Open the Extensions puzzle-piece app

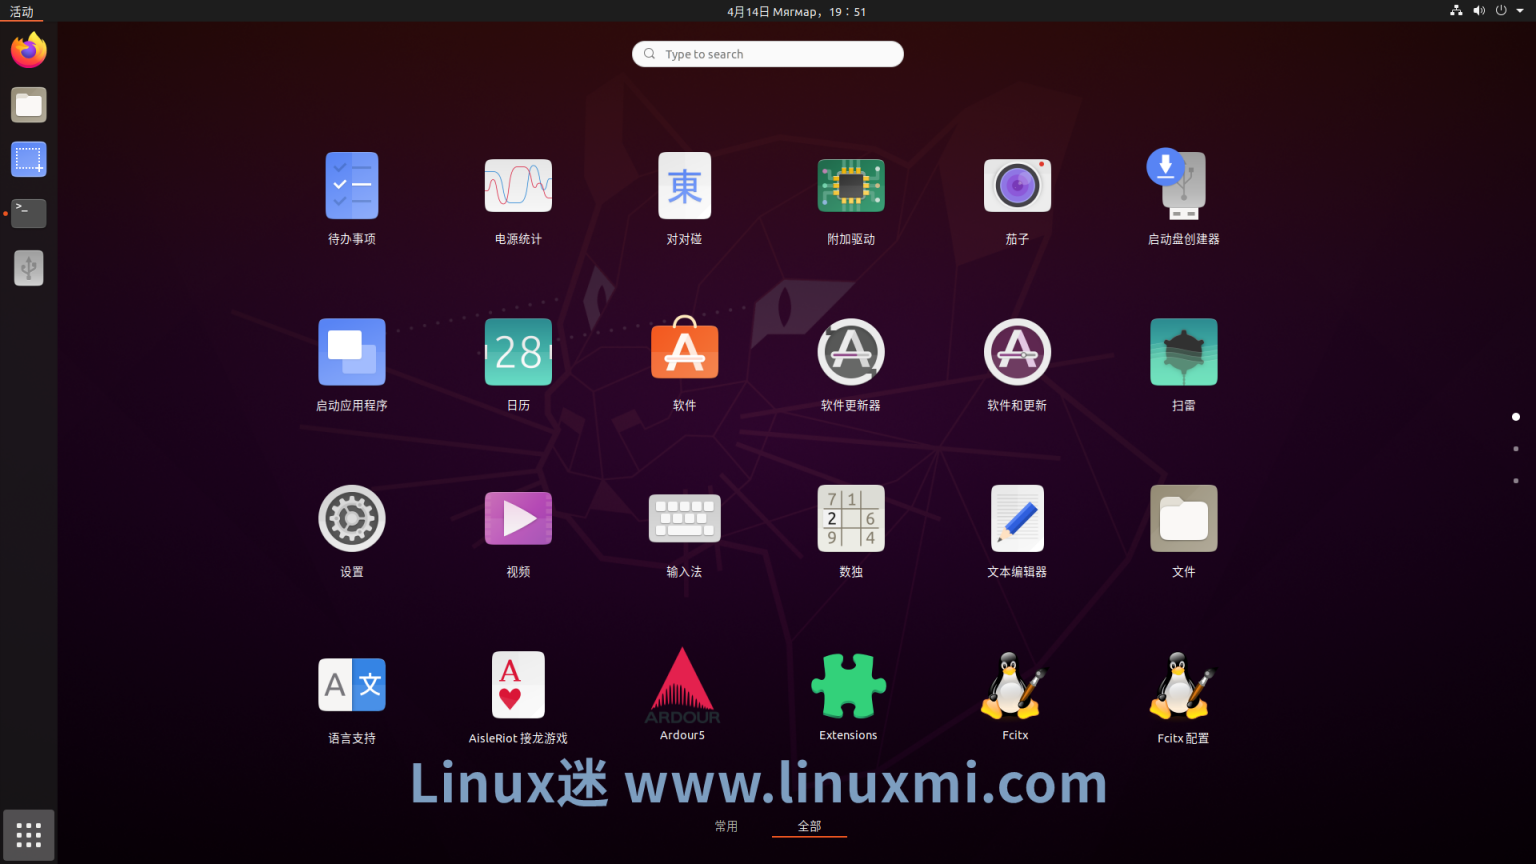click(x=848, y=686)
